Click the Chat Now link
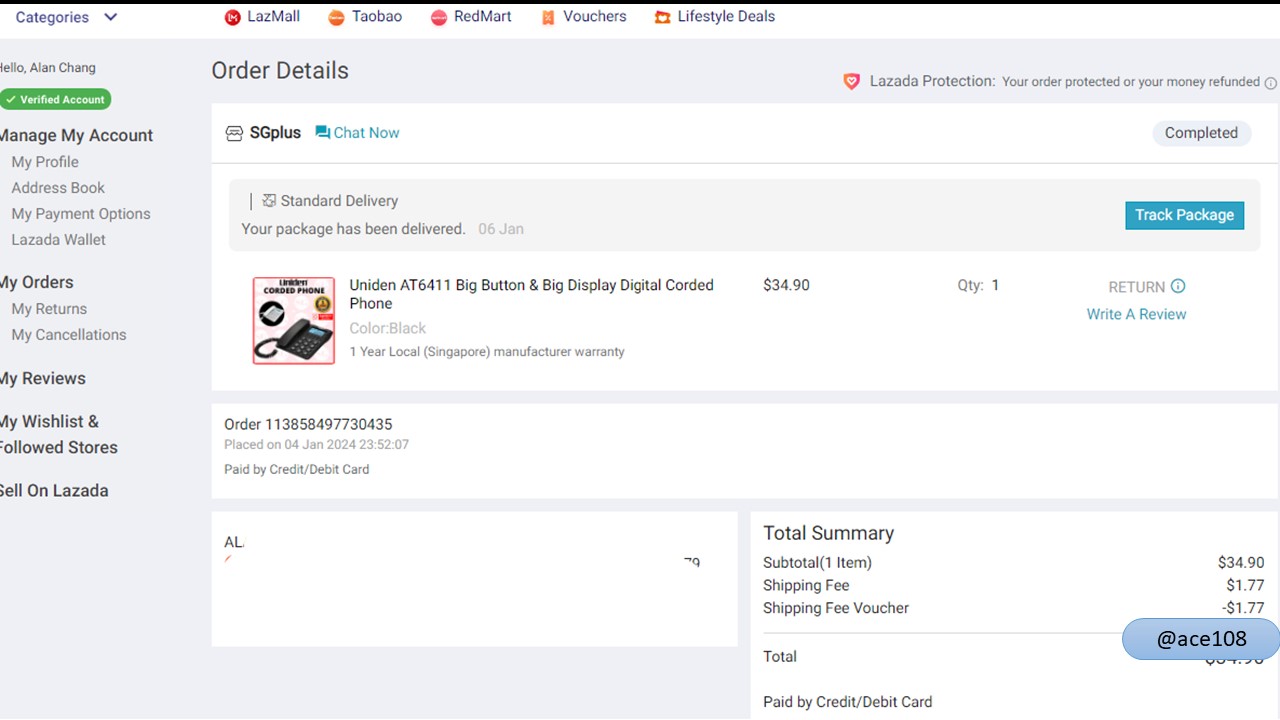Viewport: 1280px width, 720px height. [366, 133]
